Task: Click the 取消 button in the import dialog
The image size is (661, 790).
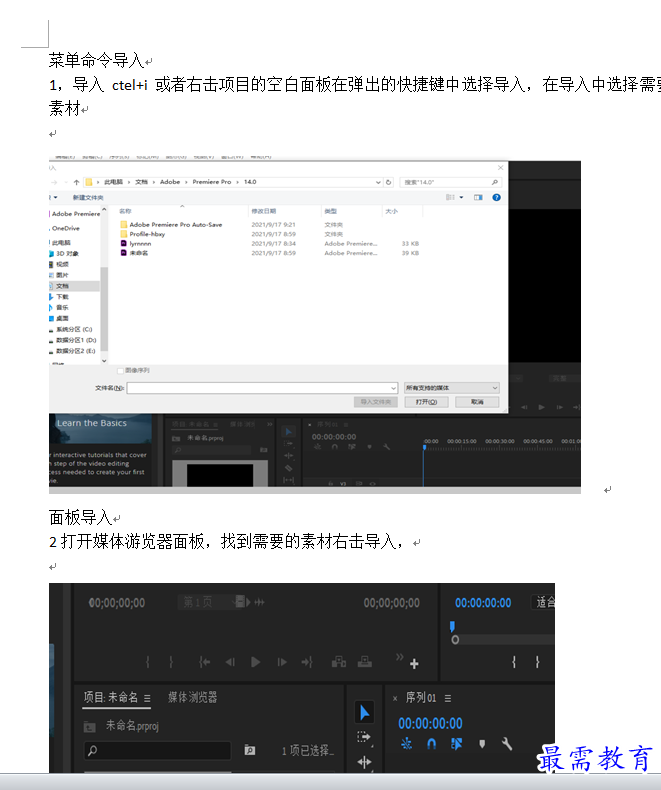Action: tap(477, 402)
